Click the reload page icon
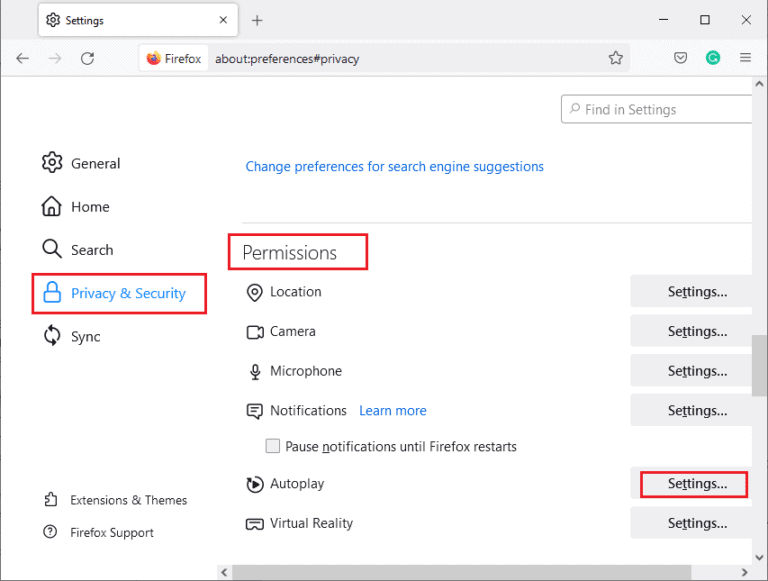Viewport: 768px width, 581px height. click(x=87, y=58)
